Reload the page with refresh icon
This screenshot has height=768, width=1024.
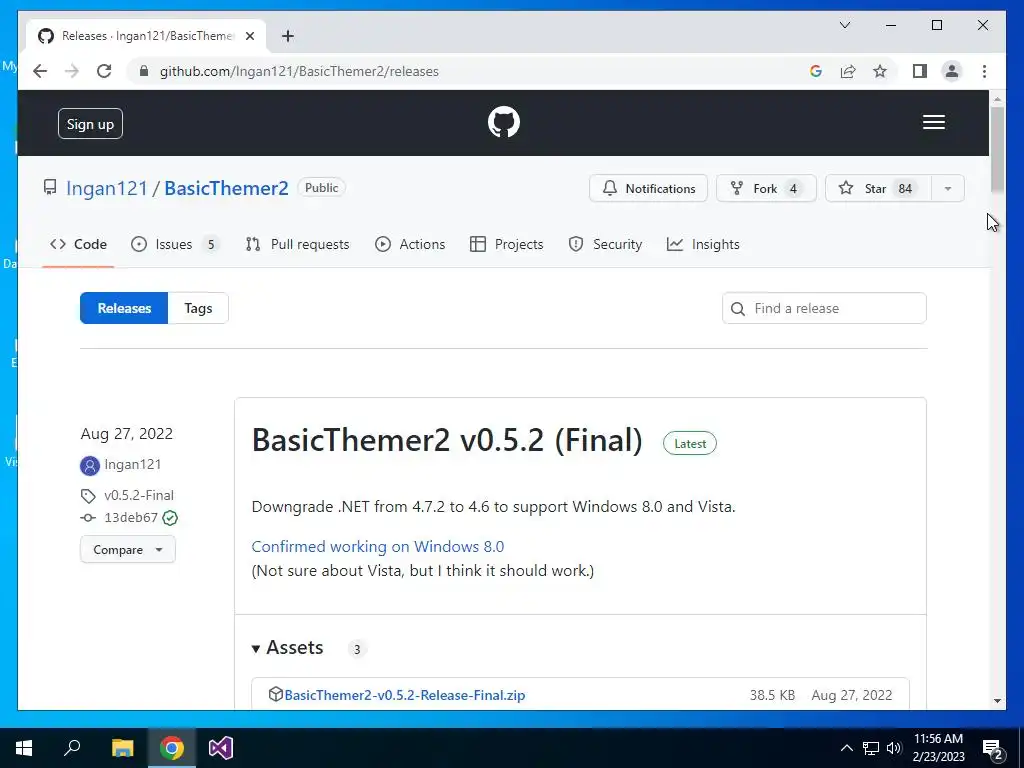coord(104,71)
